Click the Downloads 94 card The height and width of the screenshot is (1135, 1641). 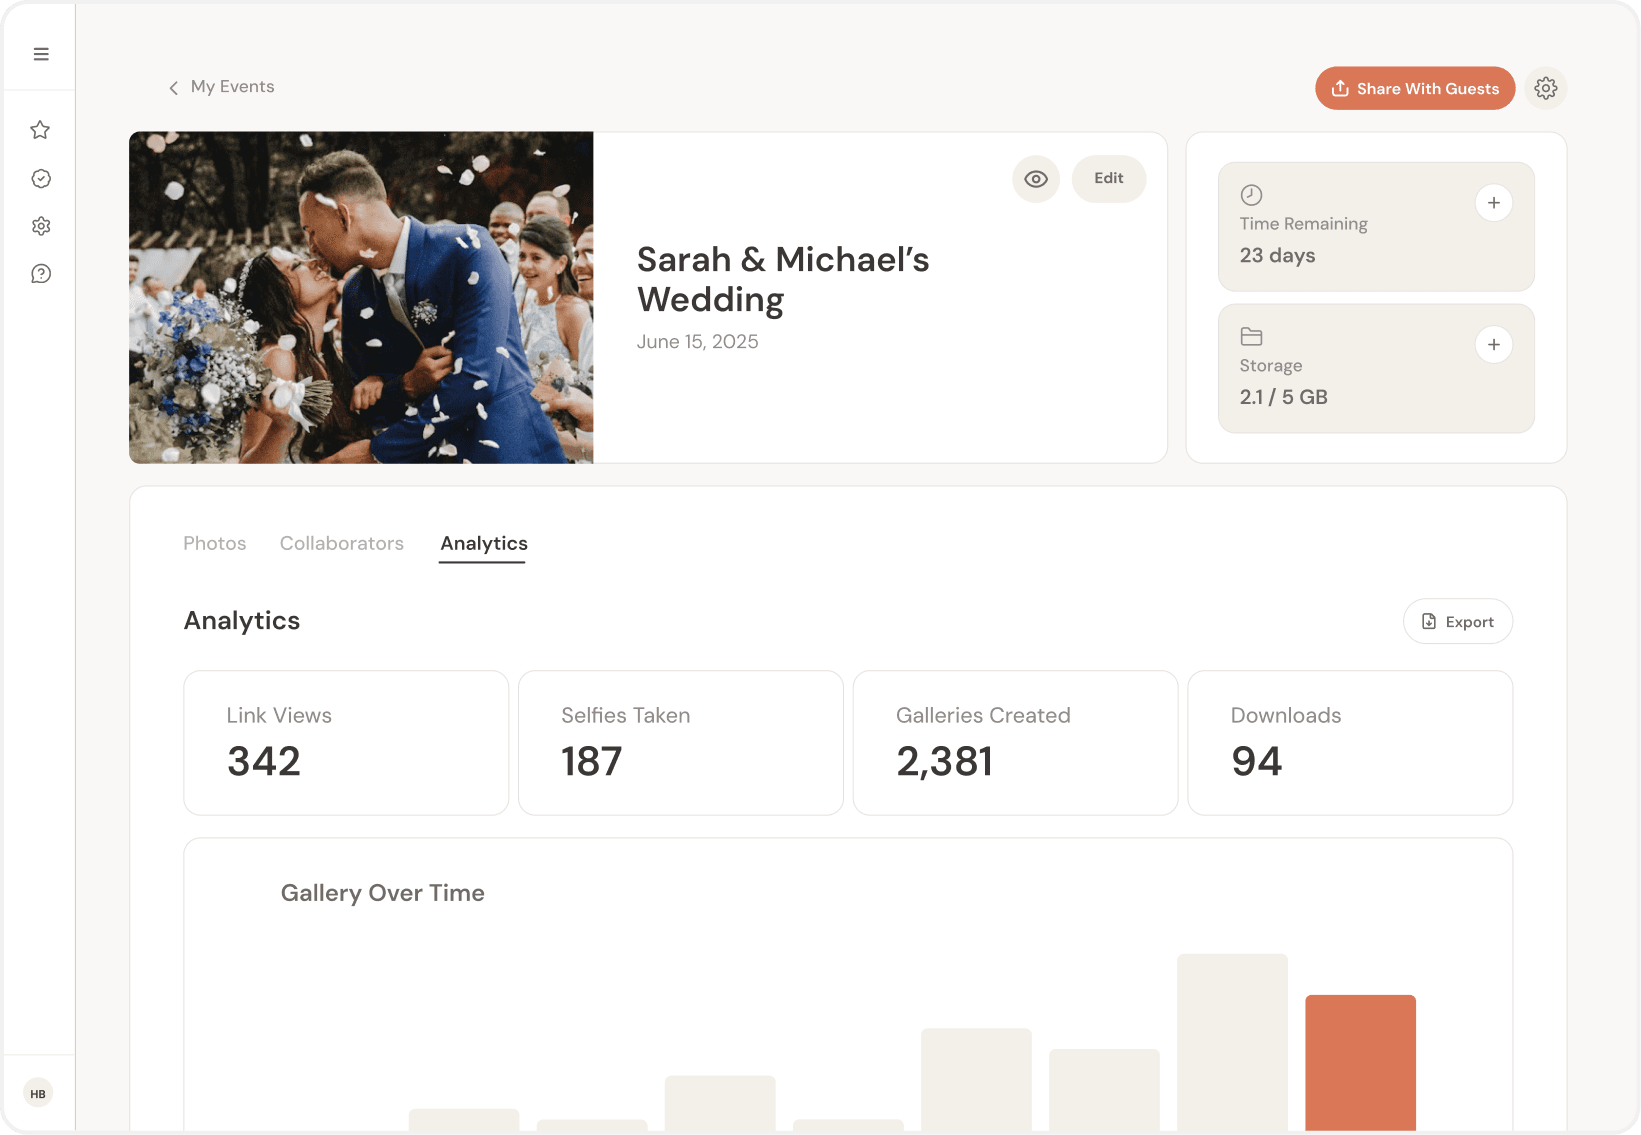point(1350,743)
